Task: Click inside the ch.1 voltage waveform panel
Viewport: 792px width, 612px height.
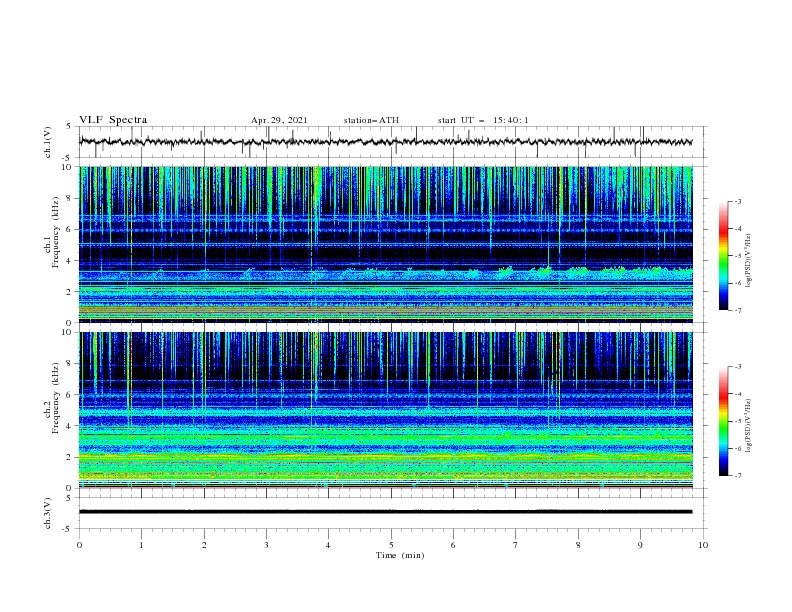Action: click(x=393, y=142)
